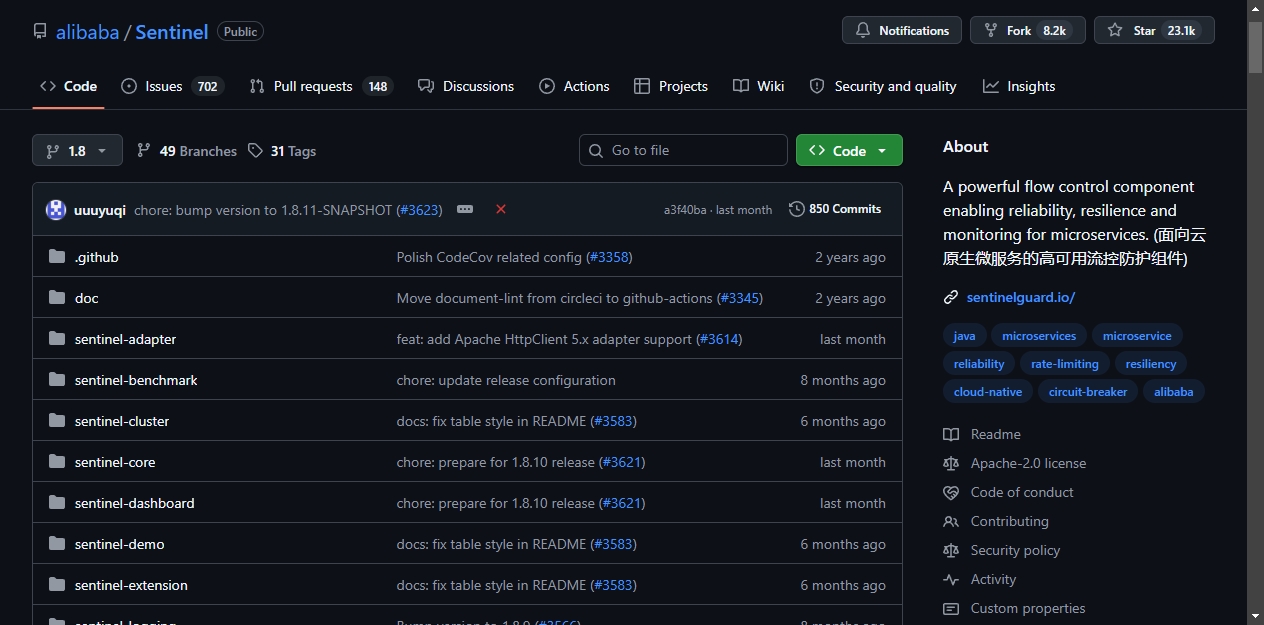Screen dimensions: 1264x625
Task: Open the Pull requests tab
Action: (x=320, y=86)
